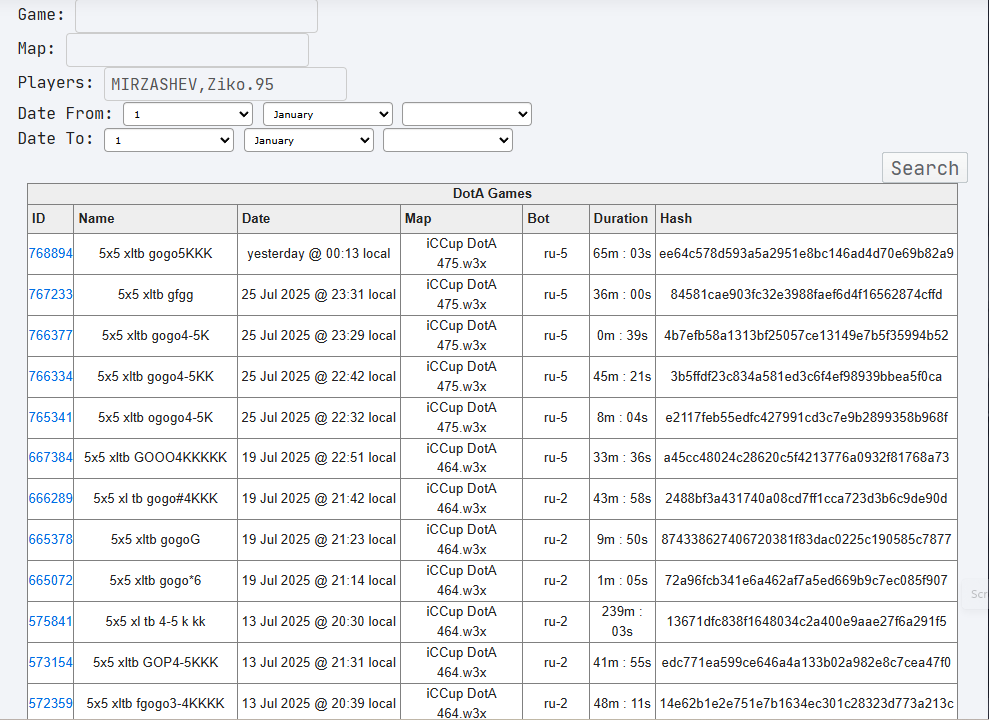989x720 pixels.
Task: Open game ID 667384 link
Action: (50, 458)
